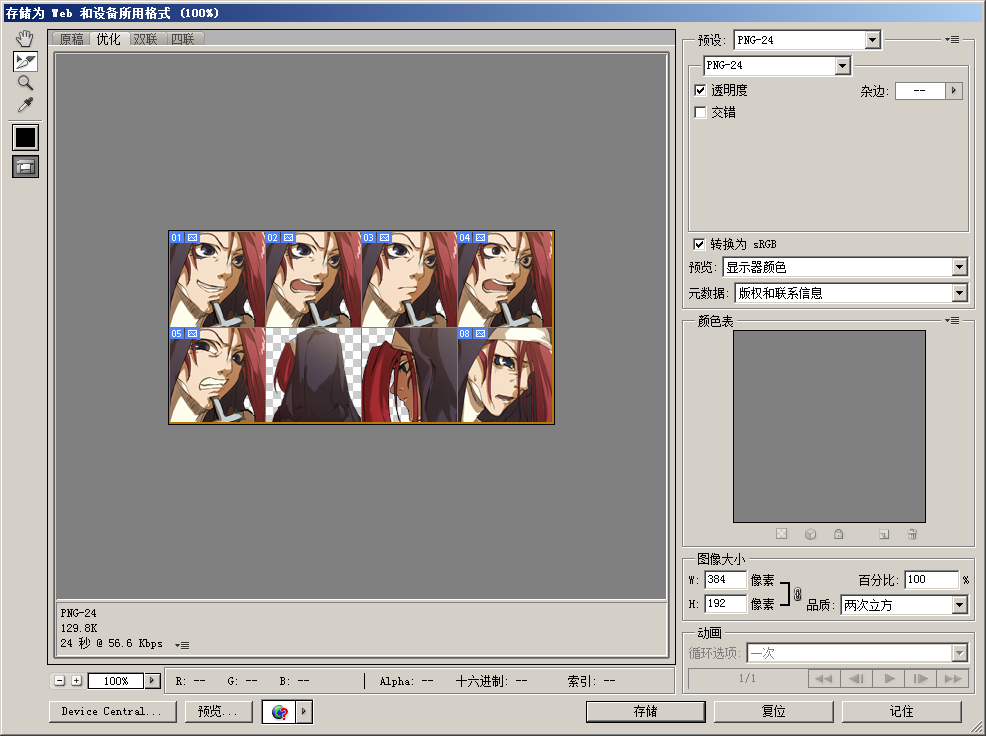Viewport: 986px width, 736px height.
Task: Click the slice 02 image badge icon
Action: (x=289, y=238)
